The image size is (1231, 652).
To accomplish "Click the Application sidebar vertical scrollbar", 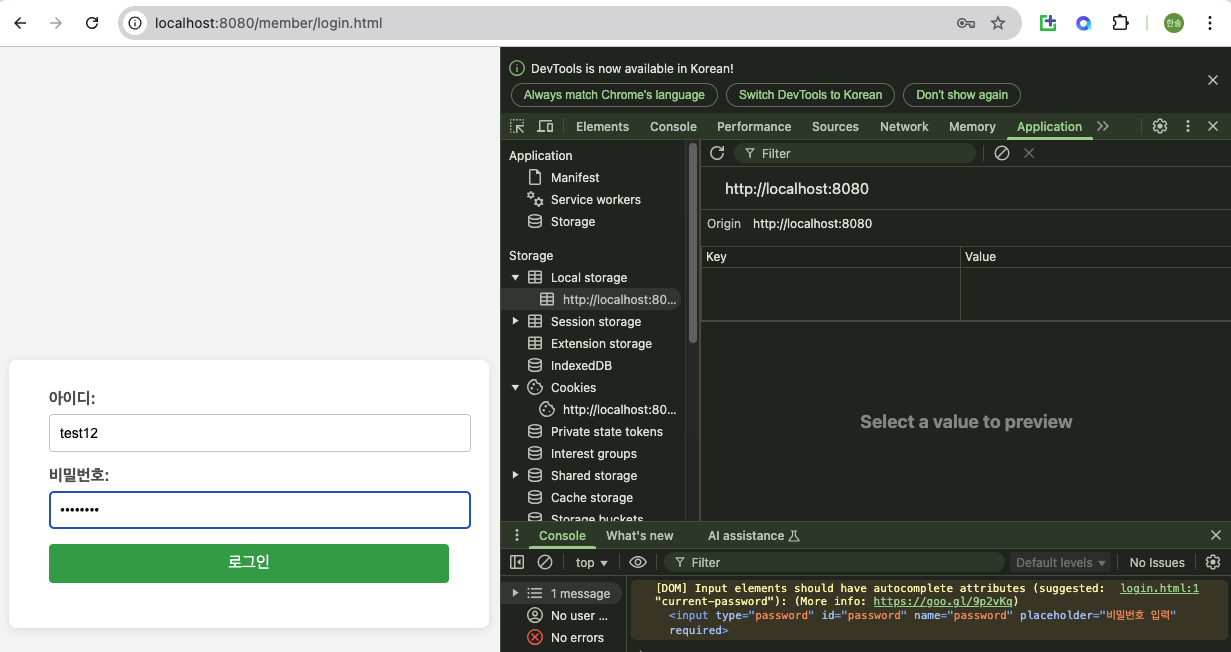I will point(692,245).
